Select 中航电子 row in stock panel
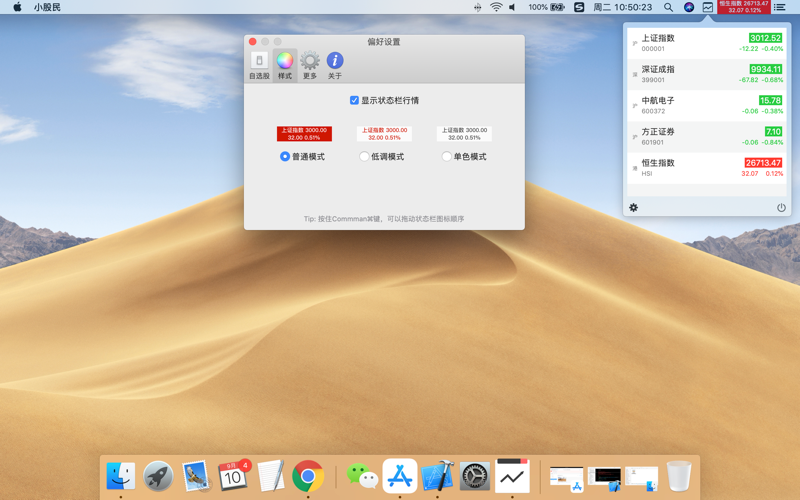 [x=707, y=106]
